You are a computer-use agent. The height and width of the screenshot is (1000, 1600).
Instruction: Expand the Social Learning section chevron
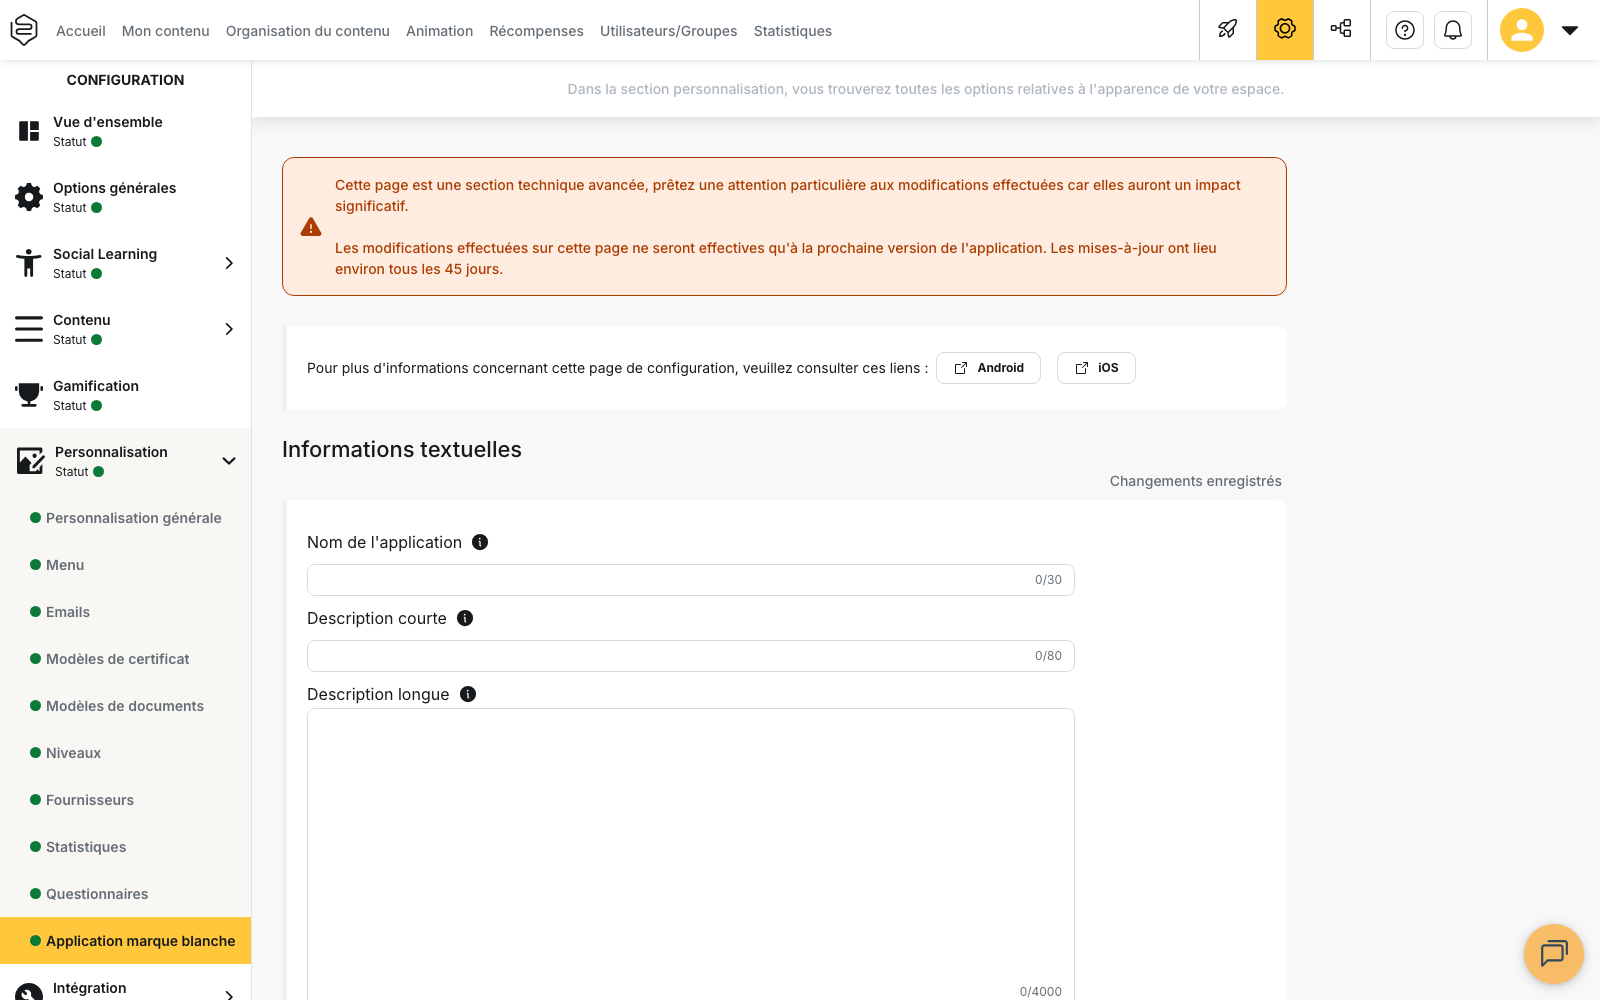click(229, 263)
